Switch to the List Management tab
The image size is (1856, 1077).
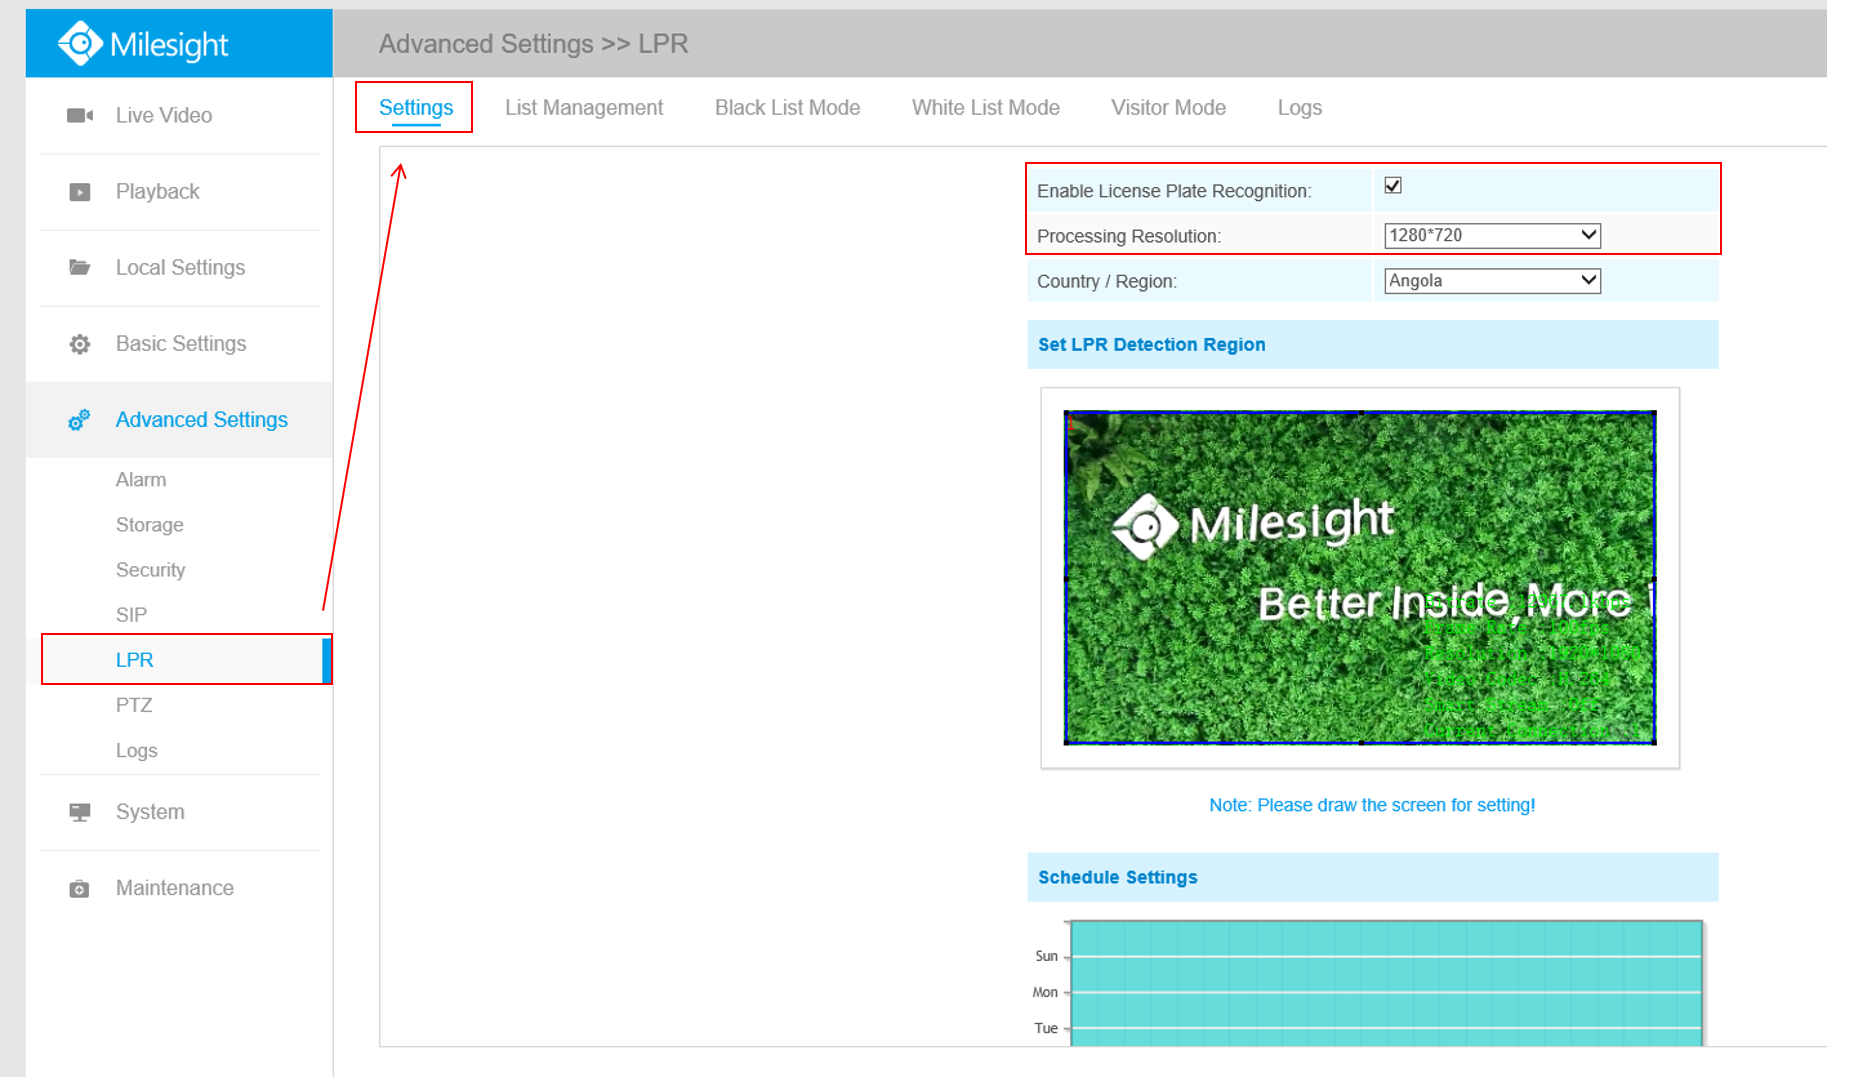[x=584, y=108]
